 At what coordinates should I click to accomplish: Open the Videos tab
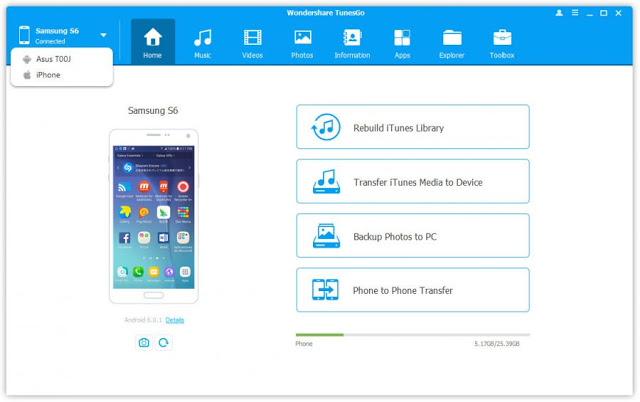click(252, 42)
